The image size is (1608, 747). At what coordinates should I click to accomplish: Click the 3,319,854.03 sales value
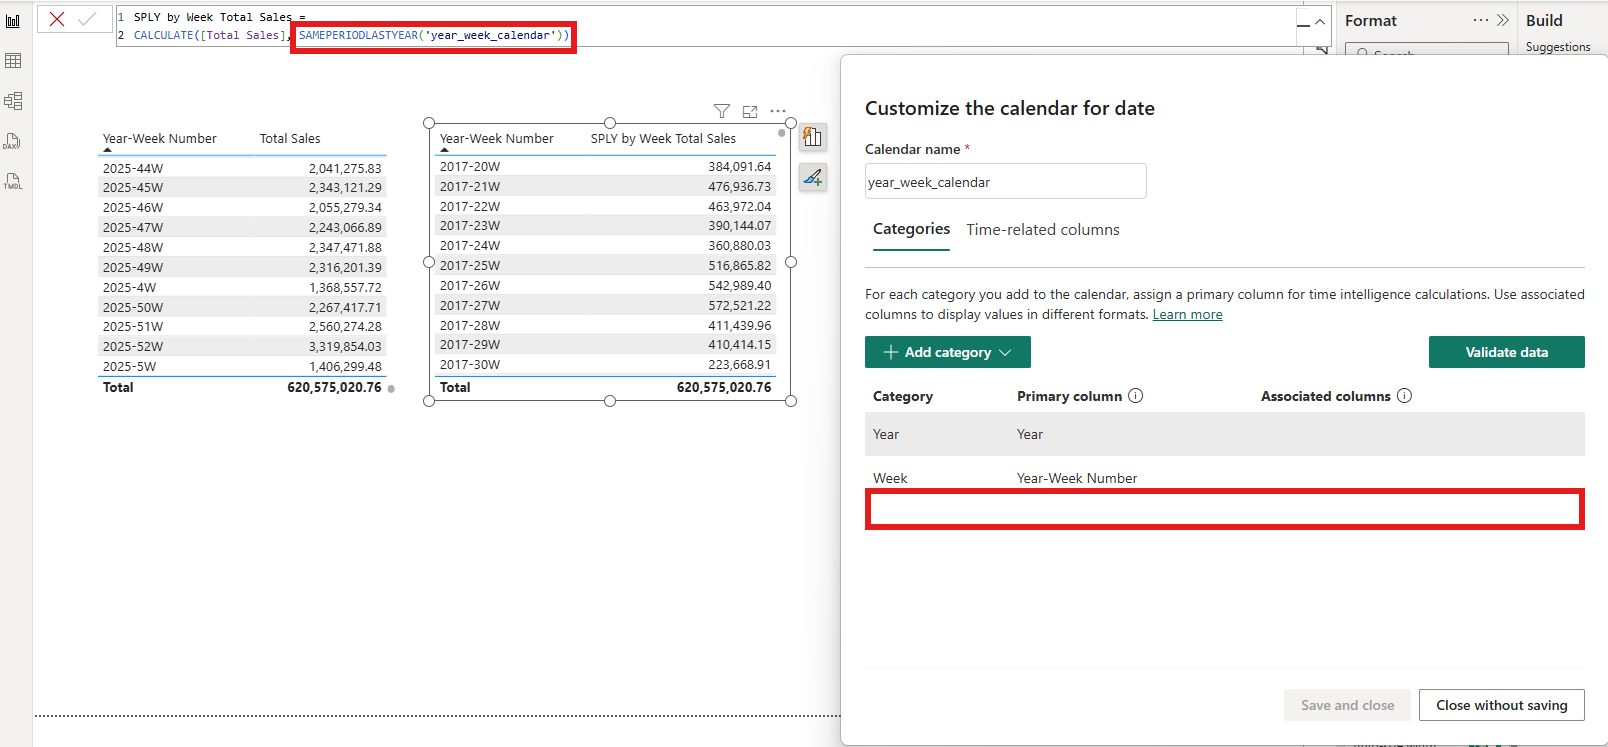pyautogui.click(x=345, y=346)
